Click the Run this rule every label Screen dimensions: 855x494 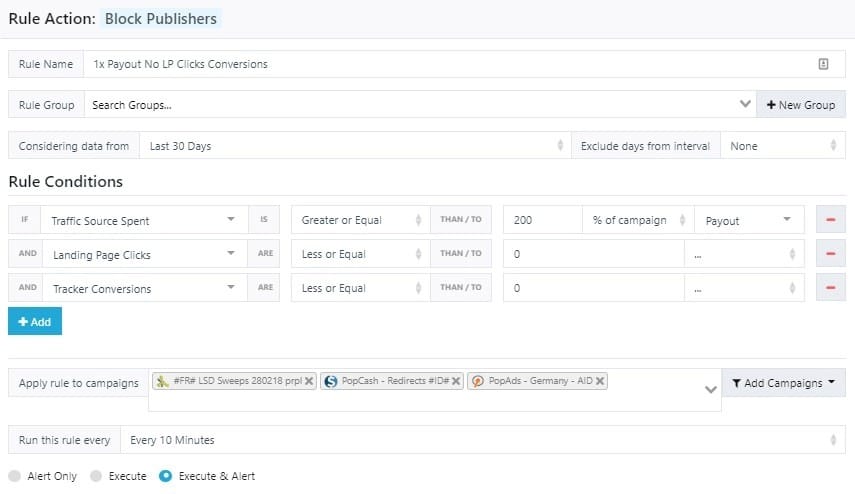coord(64,440)
